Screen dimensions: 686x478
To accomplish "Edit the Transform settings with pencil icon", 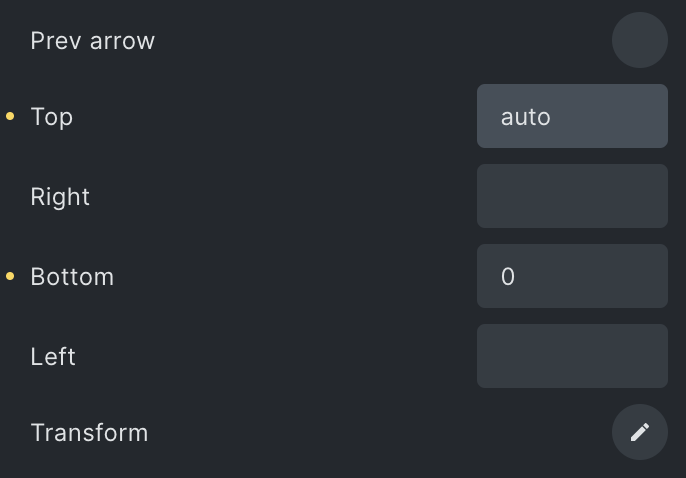I will tap(640, 432).
